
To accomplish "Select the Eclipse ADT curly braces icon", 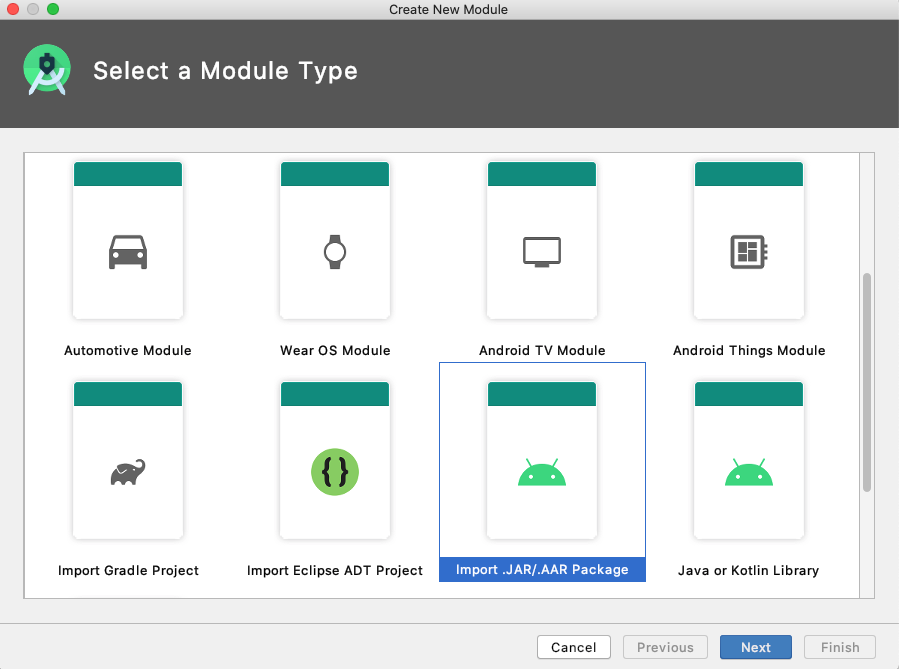I will pyautogui.click(x=335, y=472).
